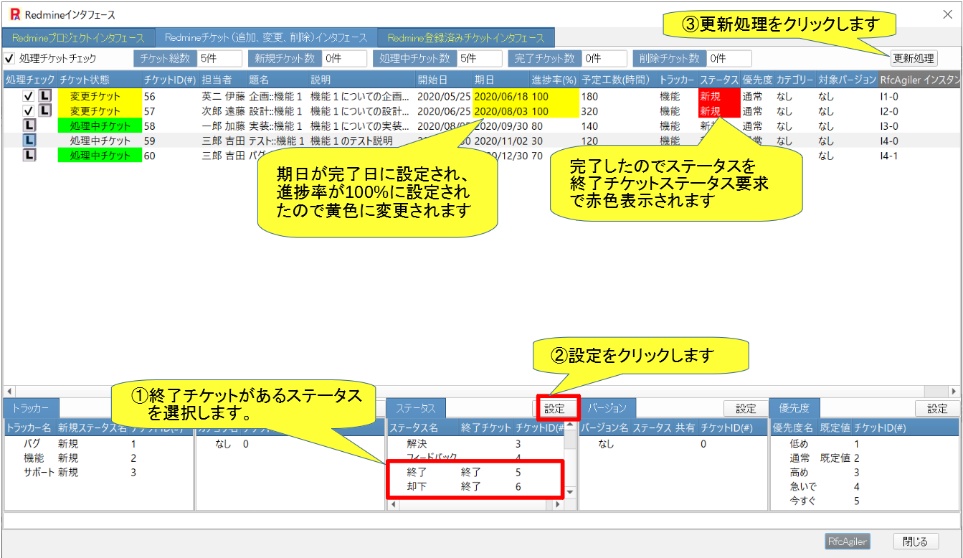The image size is (963, 558).
Task: Click the 優先度 column header in ticket grid
Action: click(x=757, y=80)
